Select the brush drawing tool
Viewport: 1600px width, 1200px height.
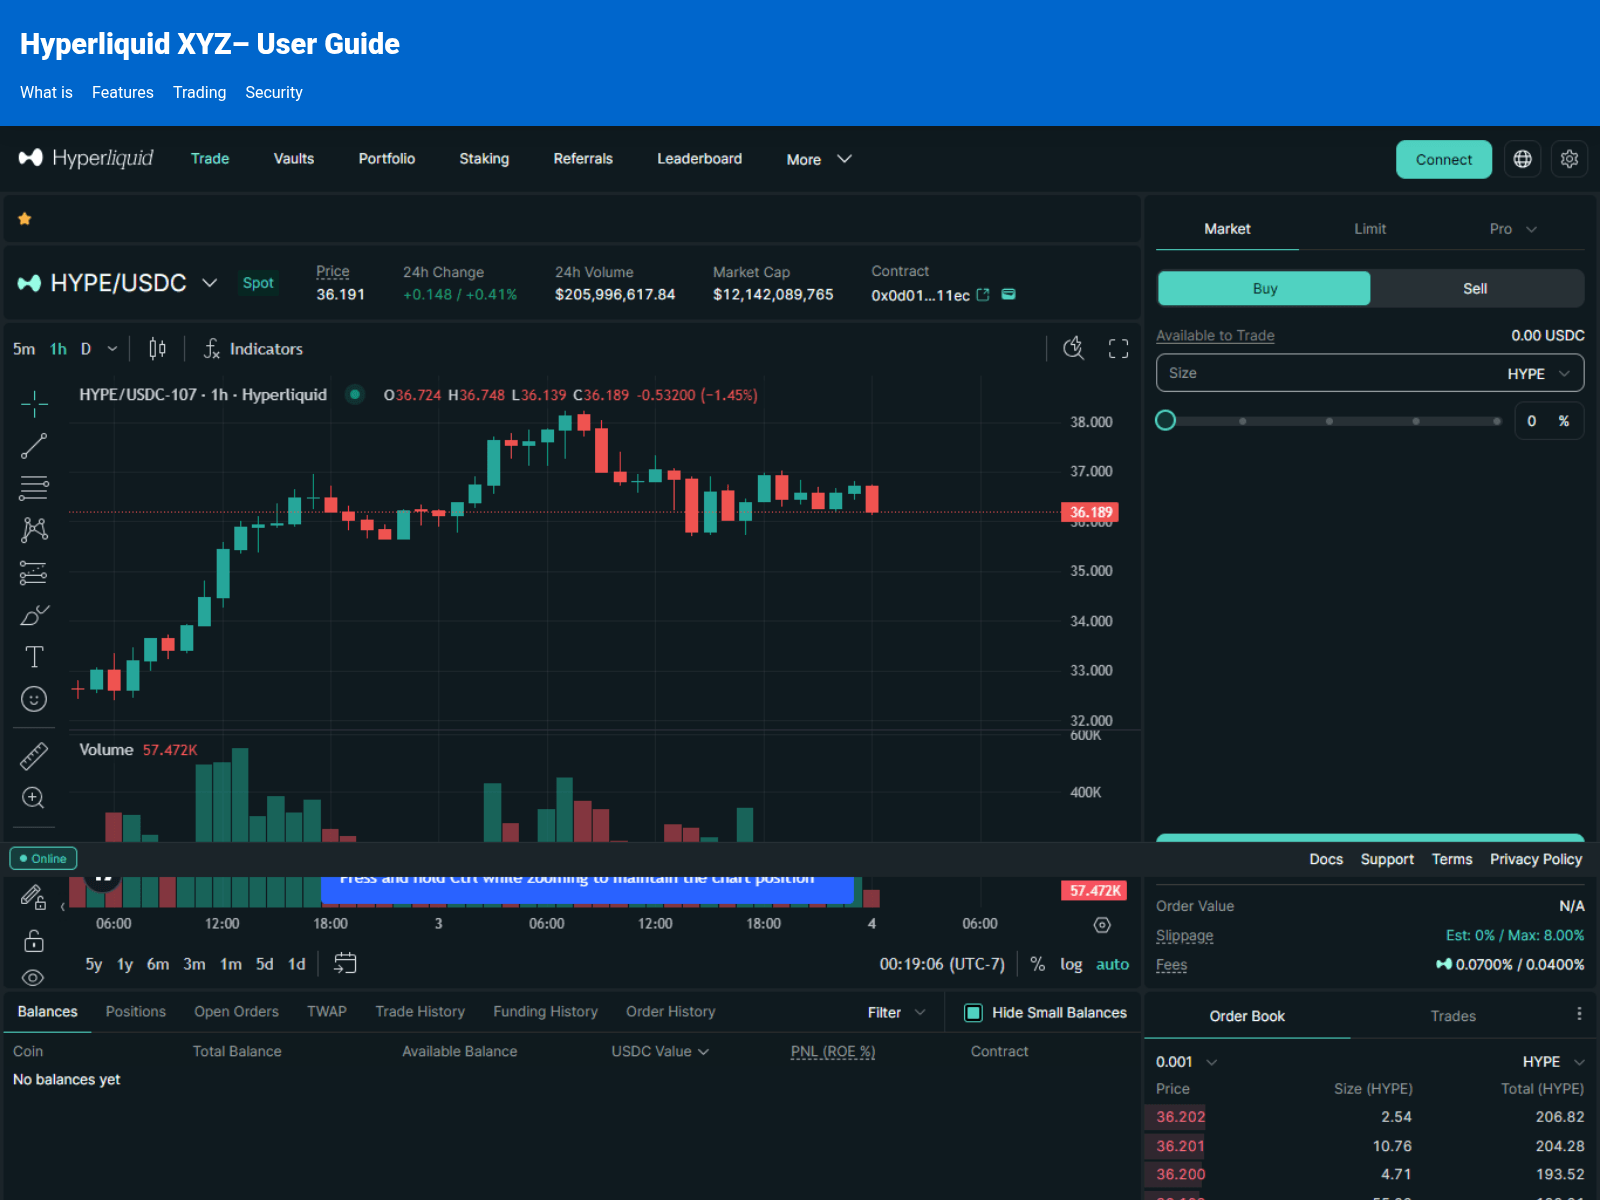[x=34, y=614]
